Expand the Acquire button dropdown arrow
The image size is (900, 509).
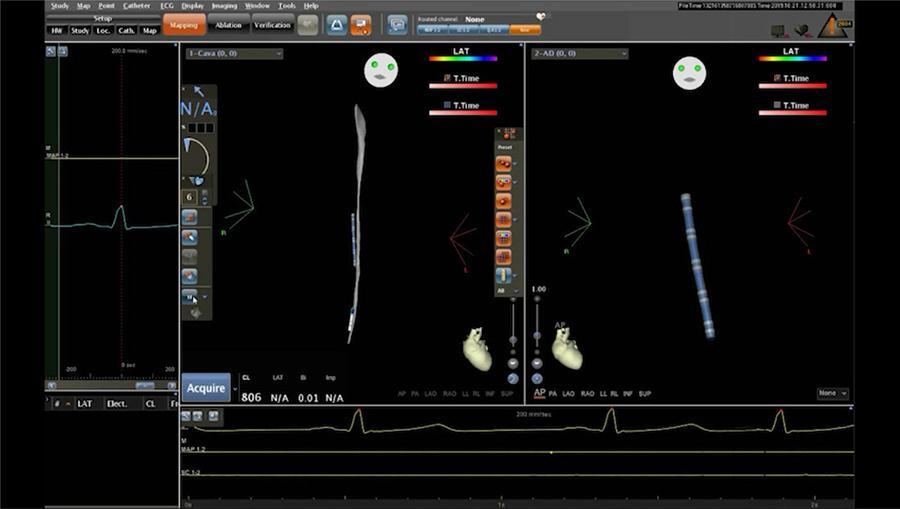235,388
